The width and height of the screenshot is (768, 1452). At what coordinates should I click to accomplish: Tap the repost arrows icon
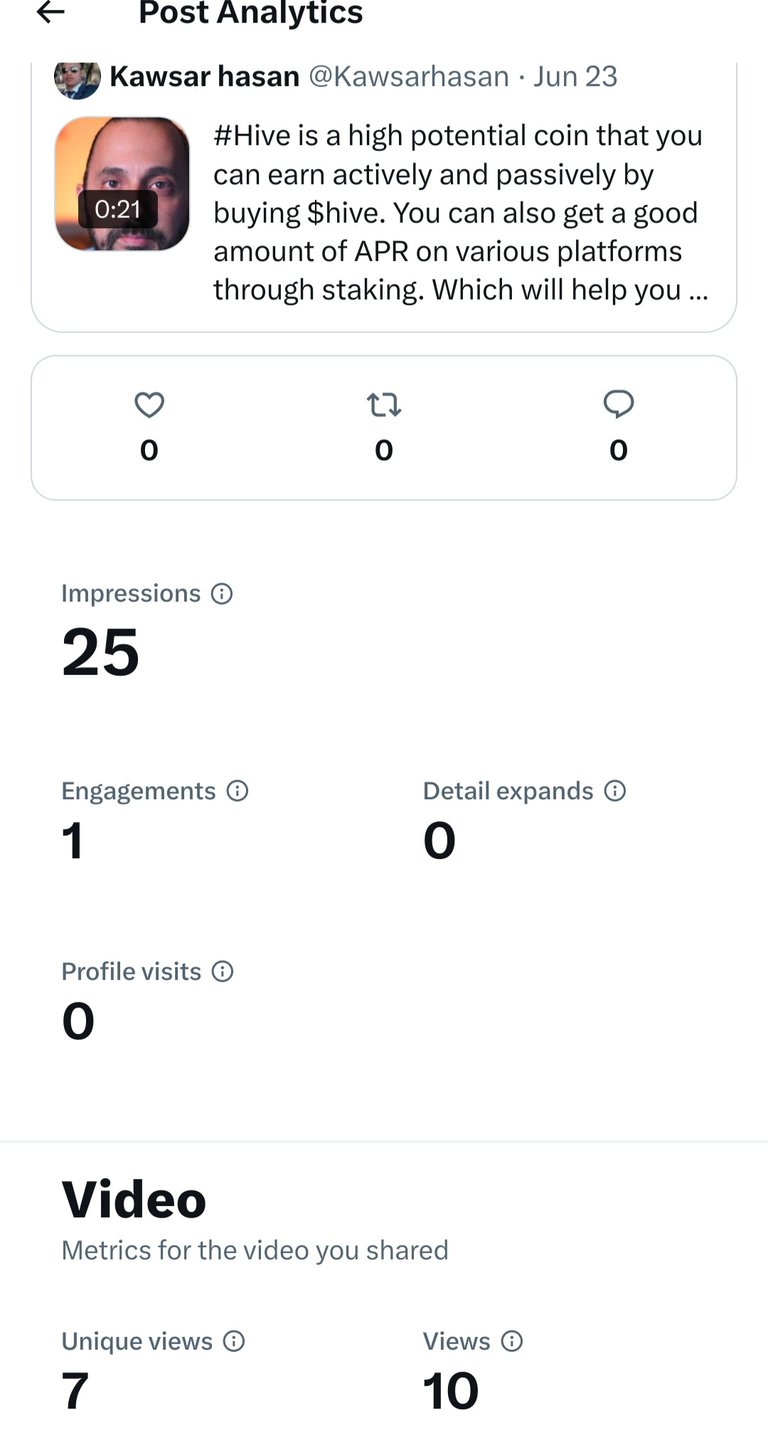tap(384, 405)
